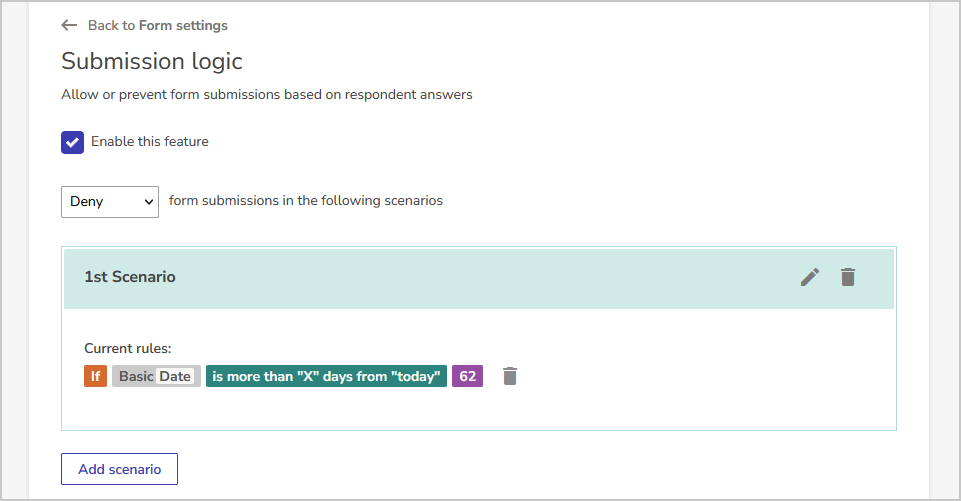The height and width of the screenshot is (501, 961).
Task: Click the back arrow icon
Action: click(69, 25)
